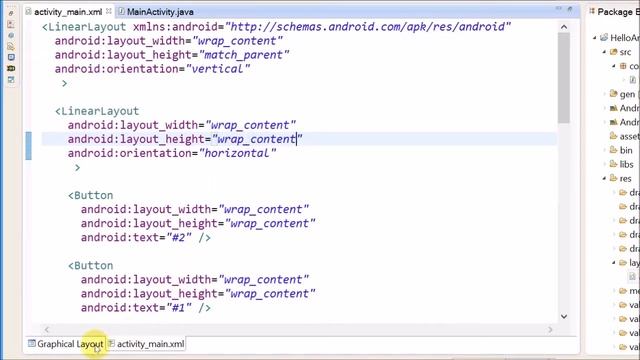Click the round third icon in the left trim bar

click(11, 36)
